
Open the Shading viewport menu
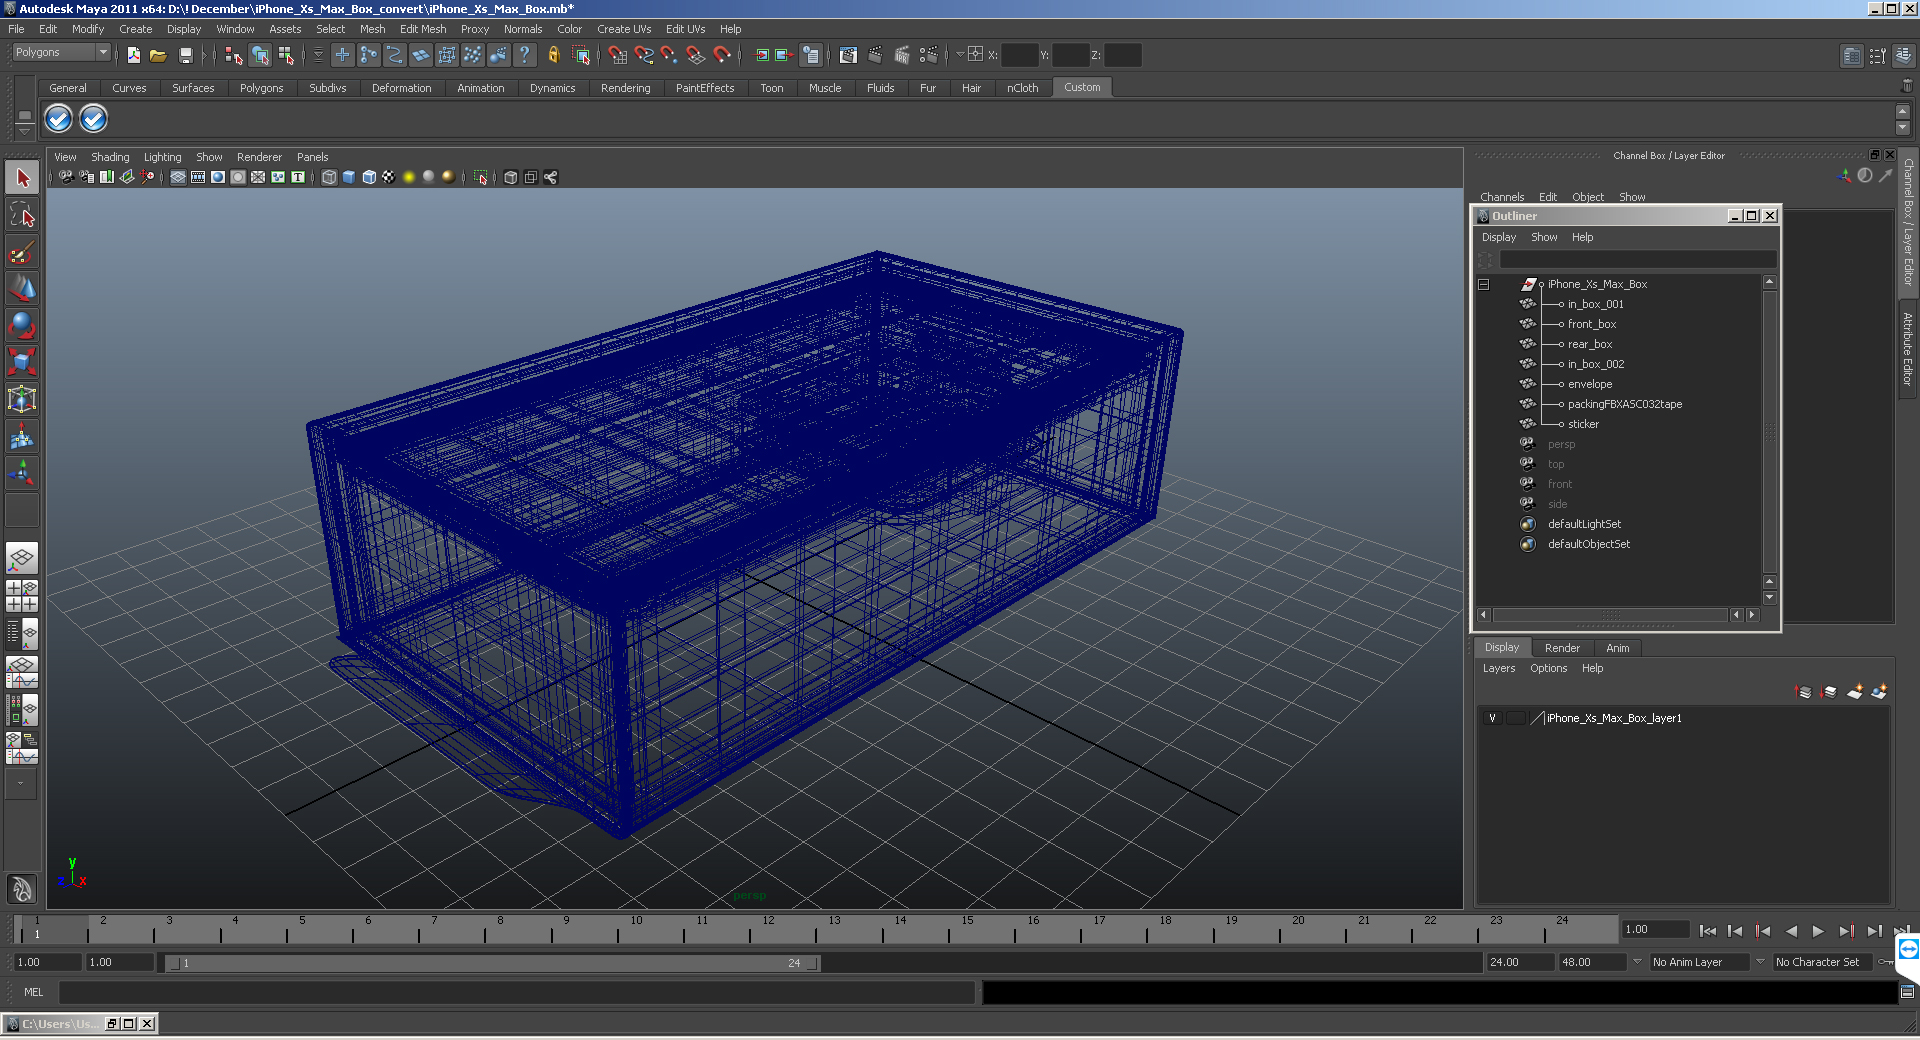110,157
